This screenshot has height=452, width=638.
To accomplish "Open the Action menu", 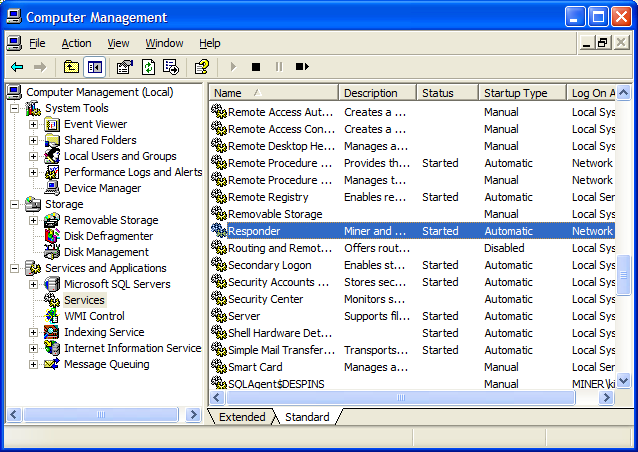I will (76, 43).
